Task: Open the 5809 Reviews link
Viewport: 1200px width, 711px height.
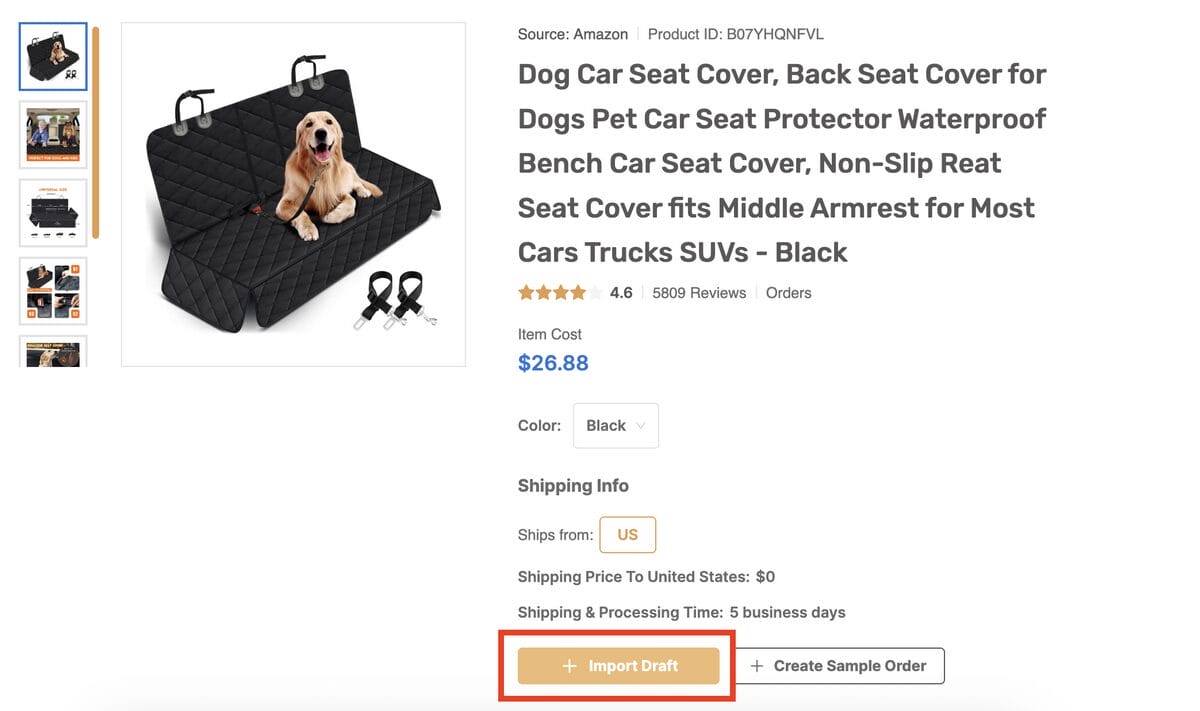Action: click(x=699, y=293)
